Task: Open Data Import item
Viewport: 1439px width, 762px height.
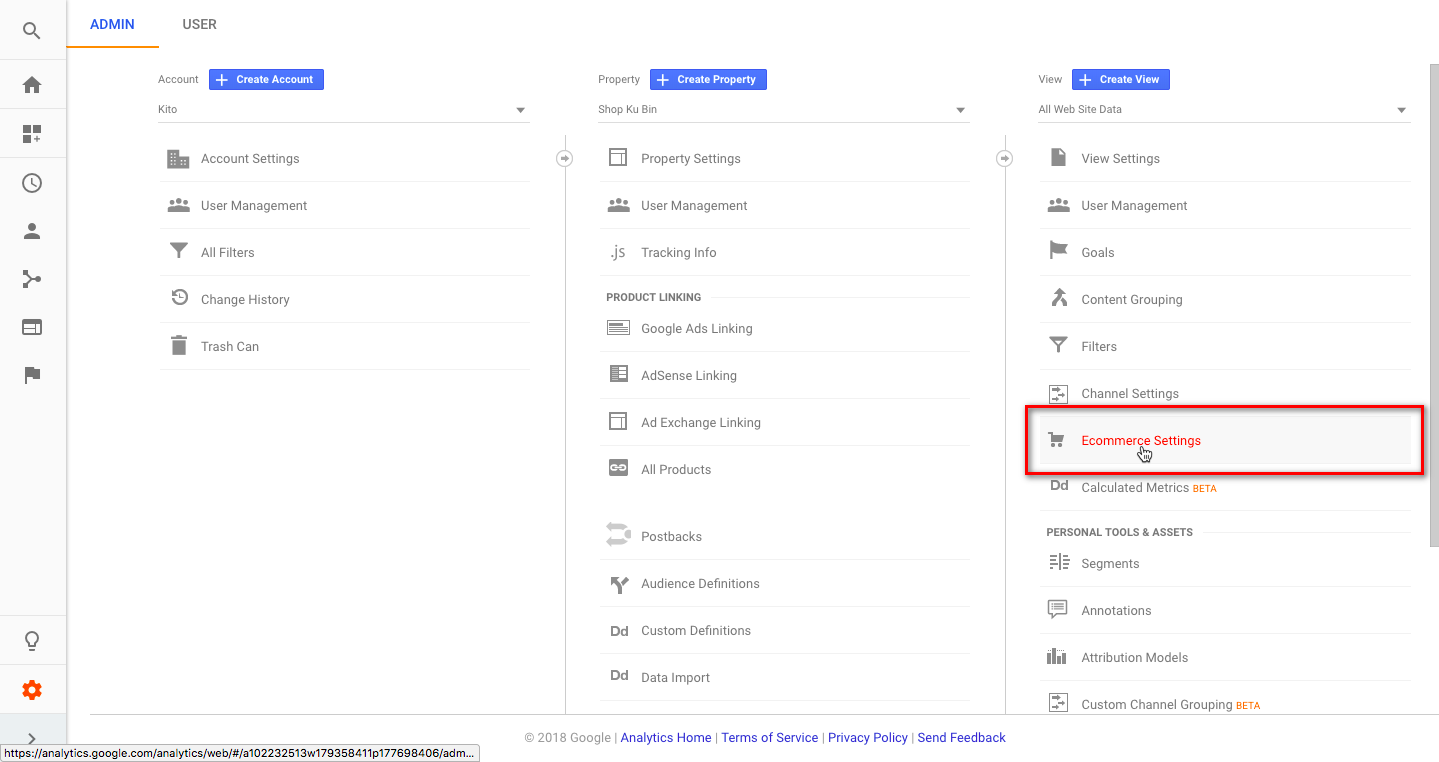Action: point(784,677)
